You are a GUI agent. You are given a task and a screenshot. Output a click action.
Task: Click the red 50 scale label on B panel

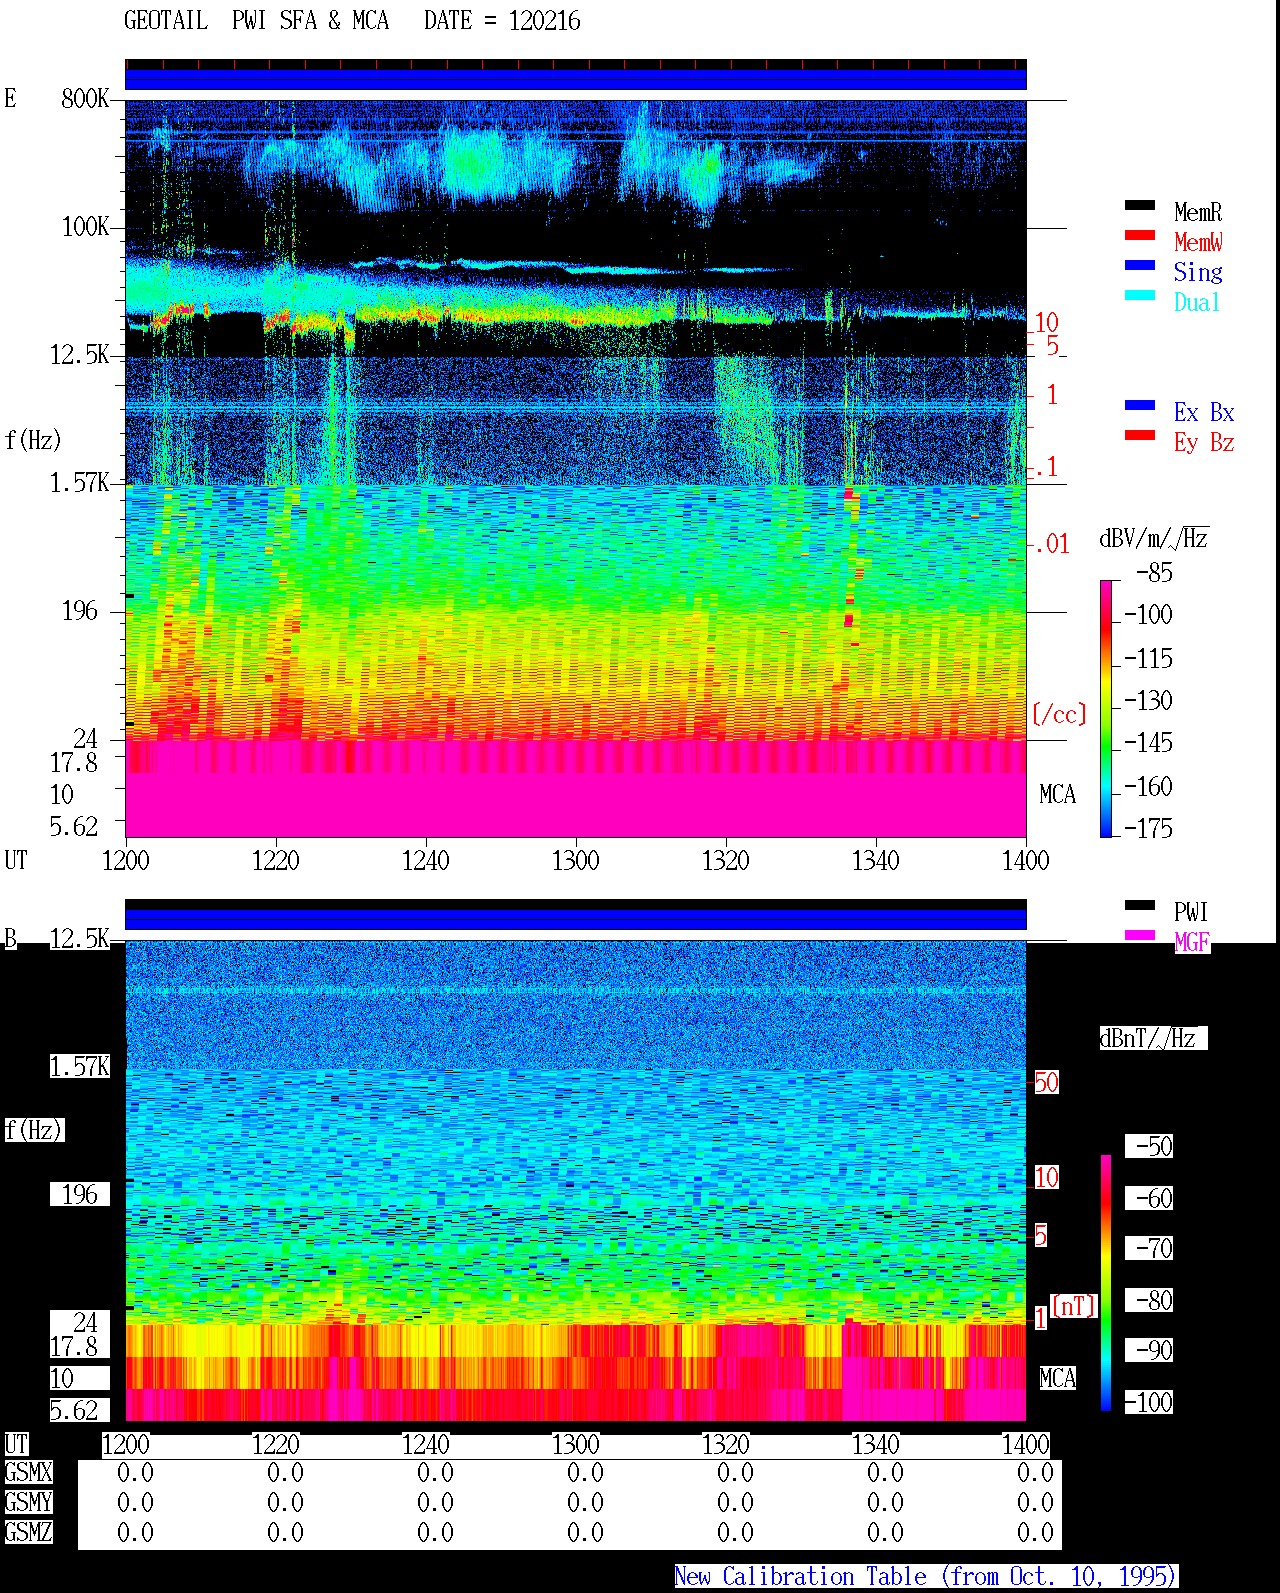point(1046,1082)
